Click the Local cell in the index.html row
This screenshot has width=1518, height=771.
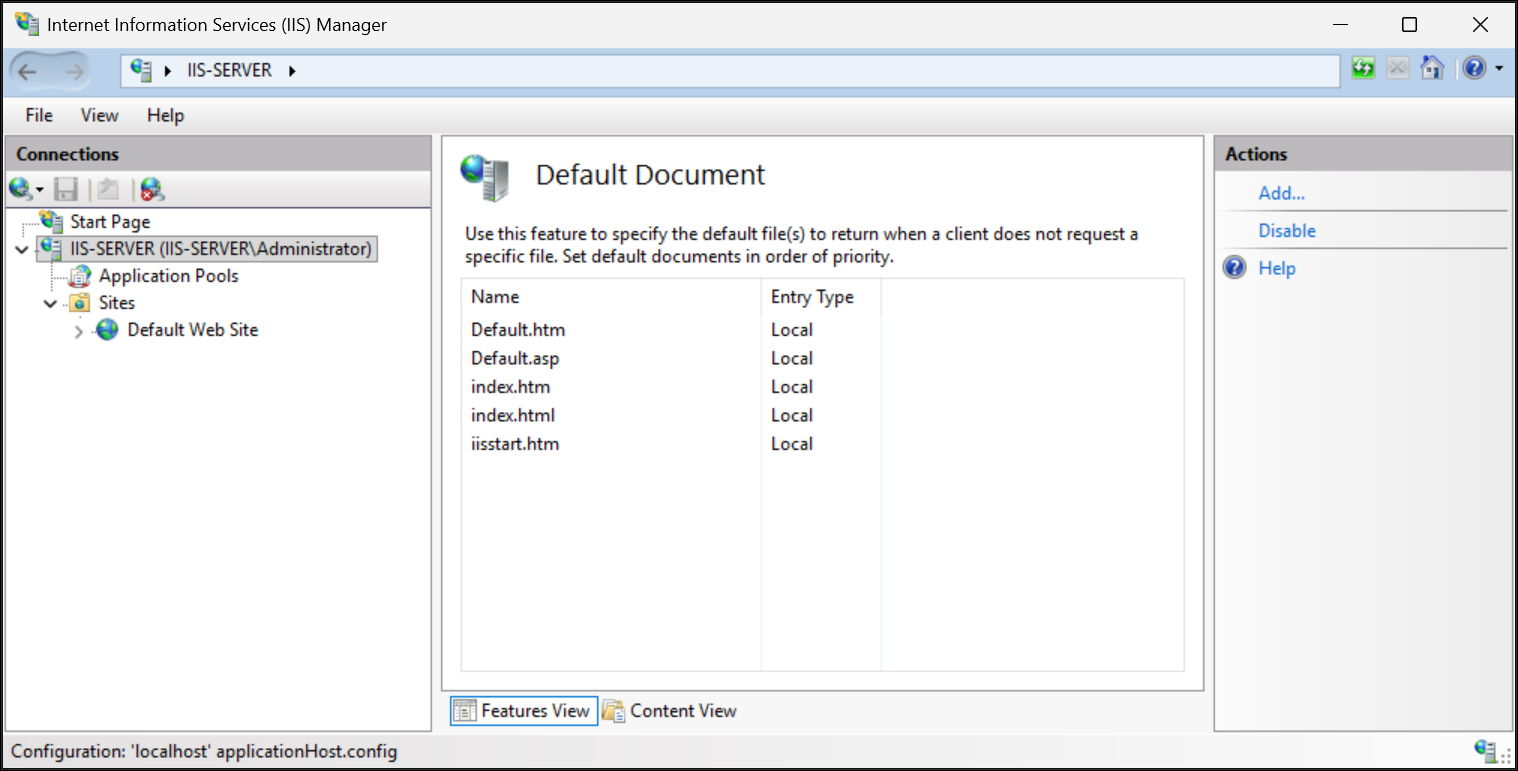792,415
